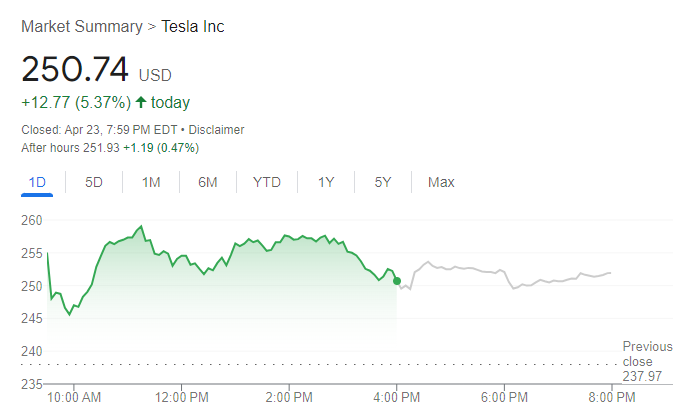Select the 1D time range tab
Viewport: 698px width, 411px height.
tap(38, 182)
